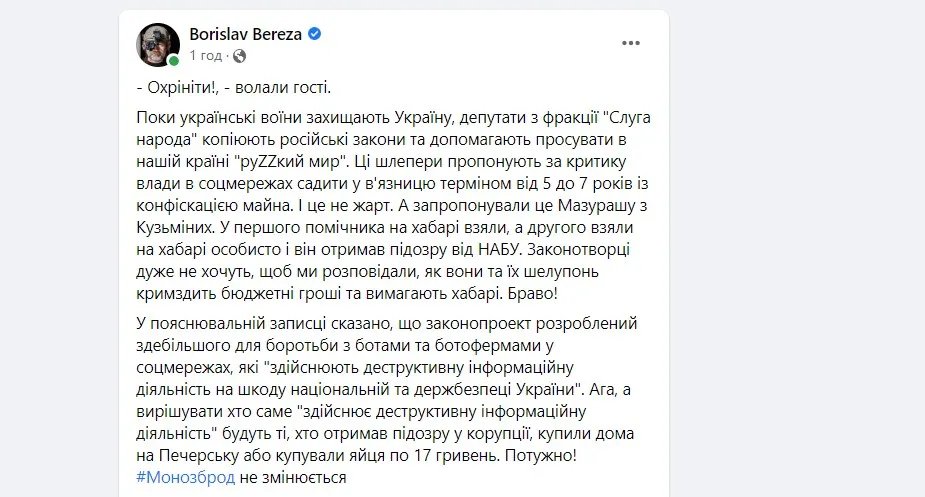This screenshot has width=925, height=497.
Task: Click the blue verified badge
Action: coord(314,34)
